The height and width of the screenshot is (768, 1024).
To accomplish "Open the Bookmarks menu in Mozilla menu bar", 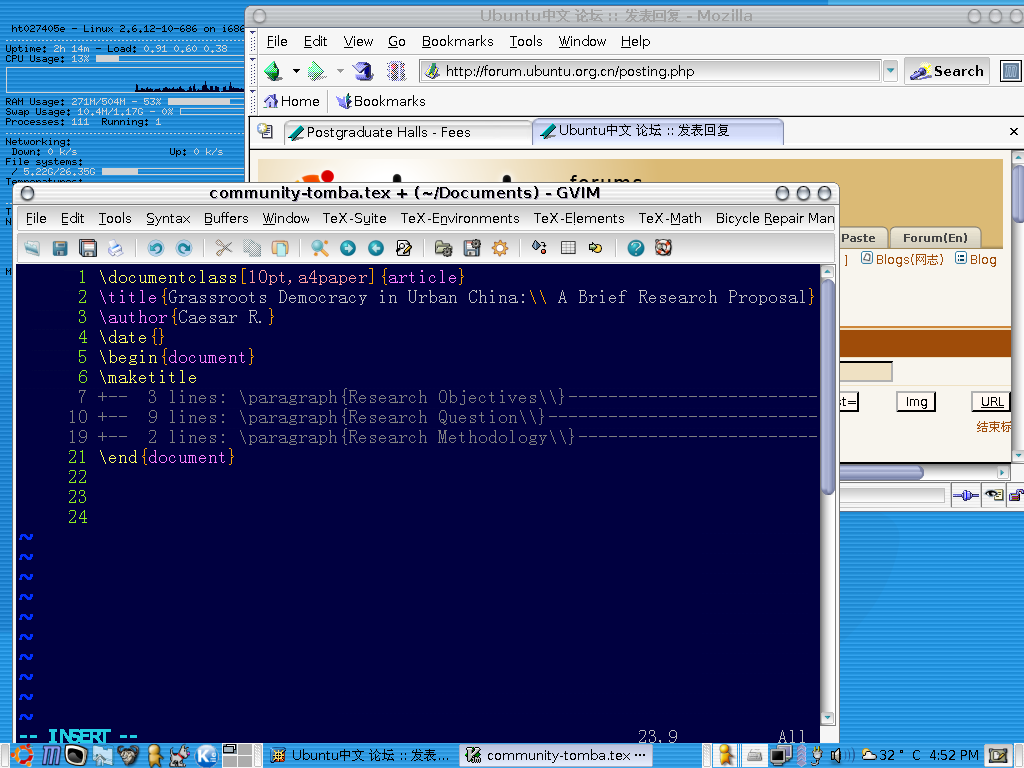I will [457, 41].
